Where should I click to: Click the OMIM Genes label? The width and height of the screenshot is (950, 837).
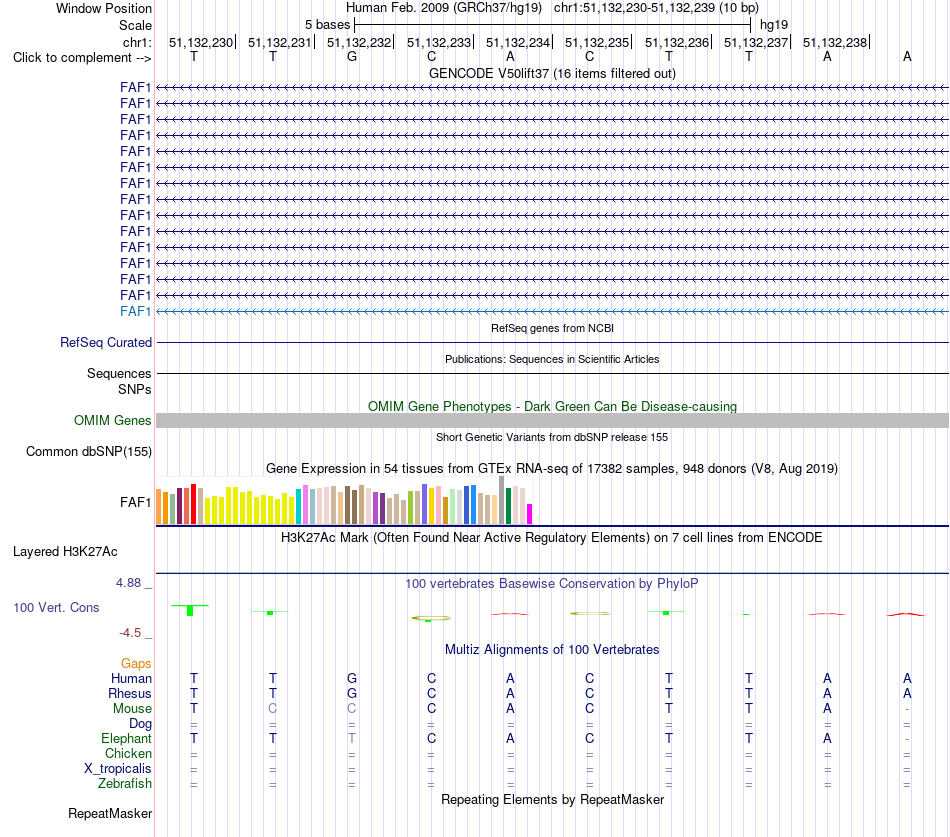[112, 420]
